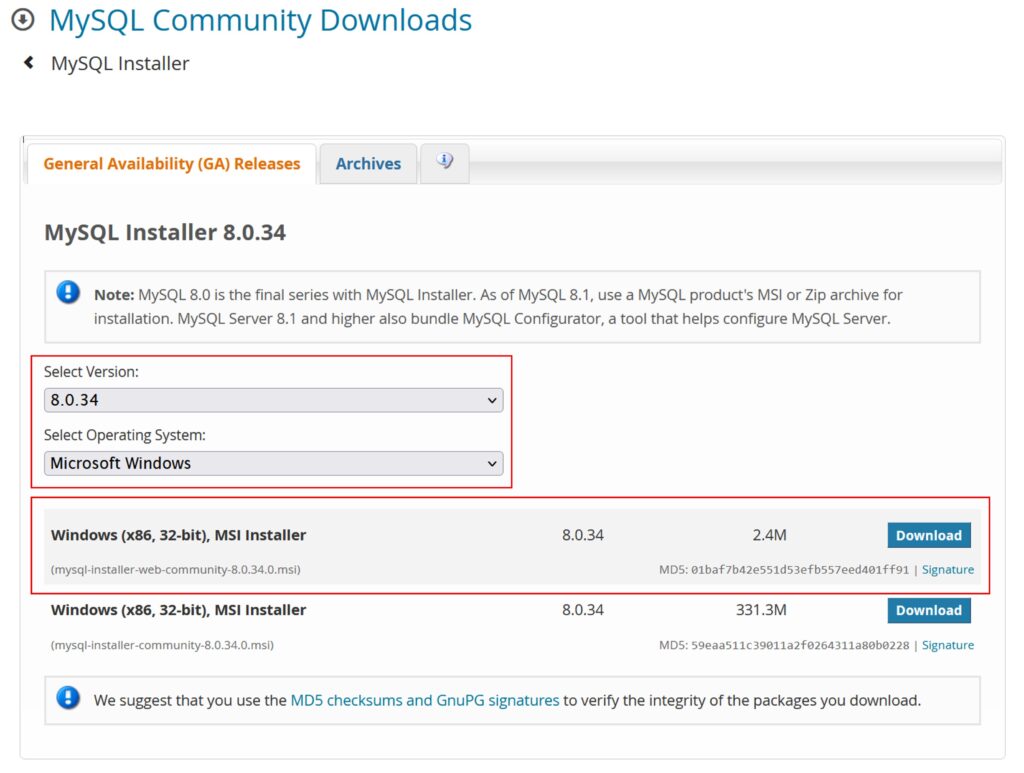Click the back arrow beside MySQL Installer
1024x773 pixels.
tap(29, 63)
